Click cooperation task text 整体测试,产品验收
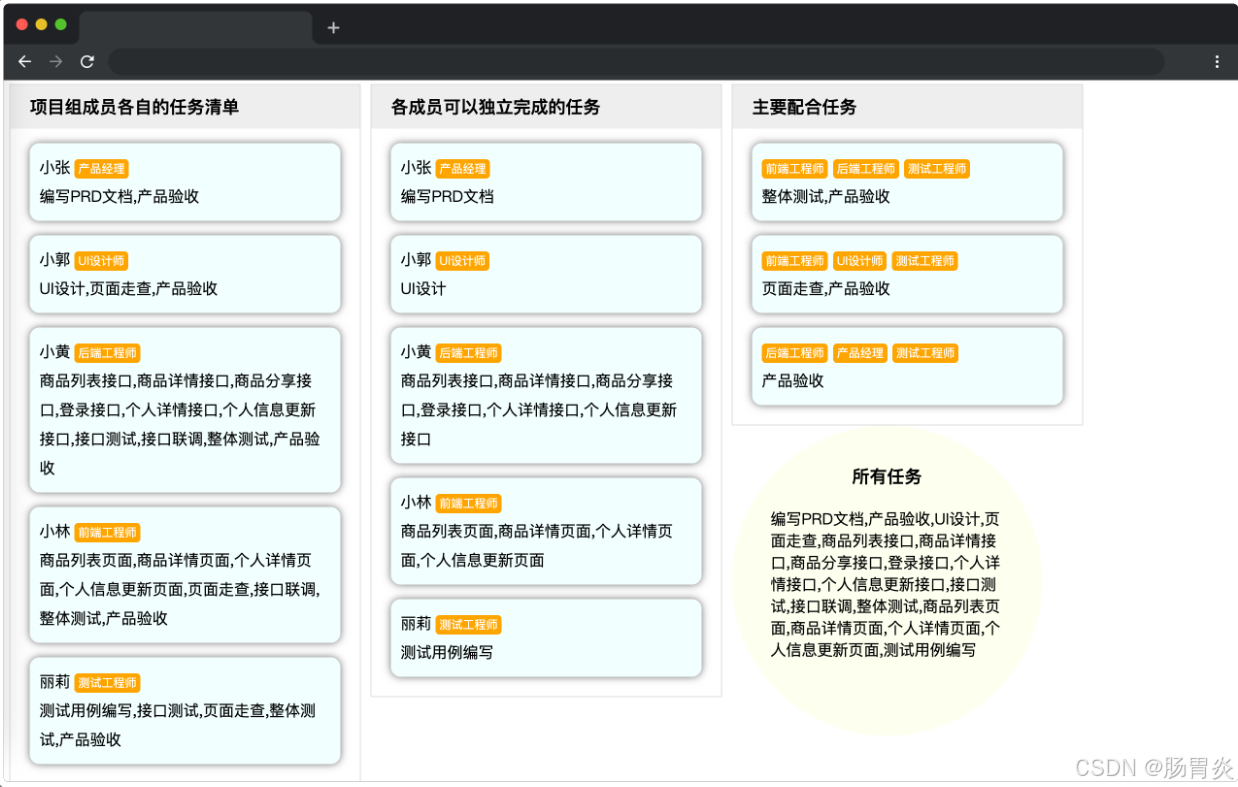 (826, 197)
